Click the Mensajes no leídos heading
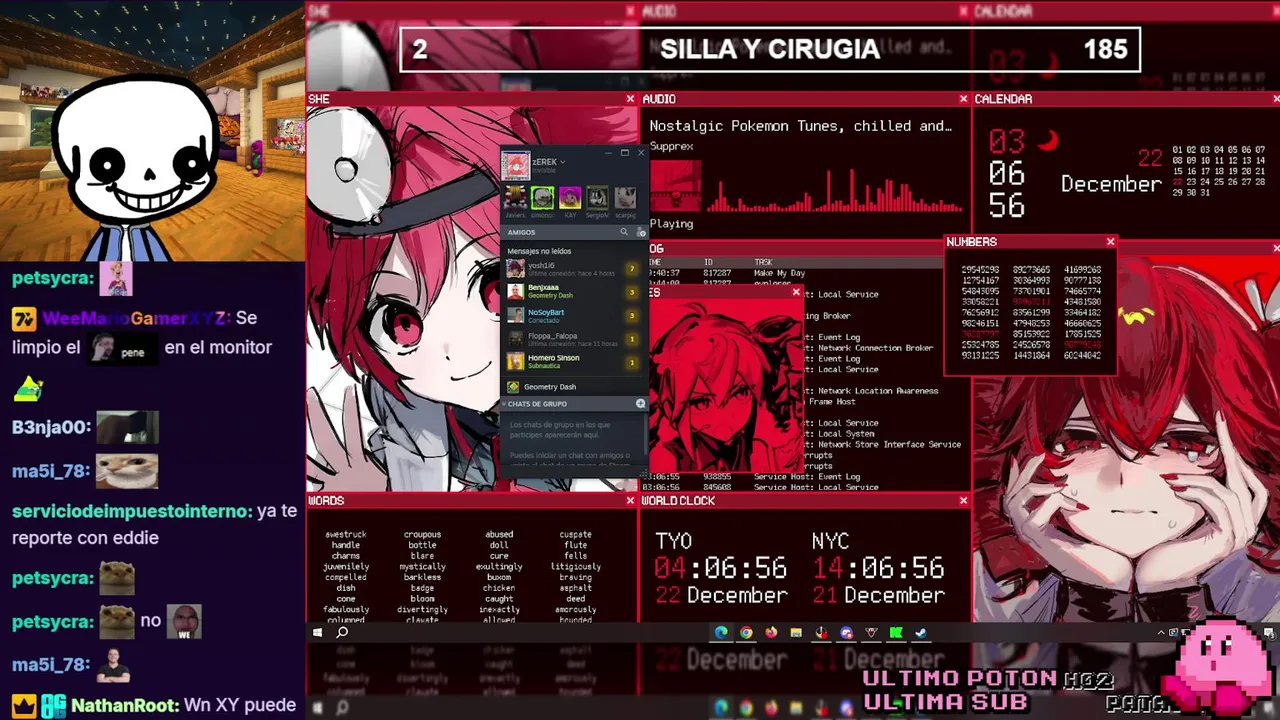 click(x=539, y=251)
